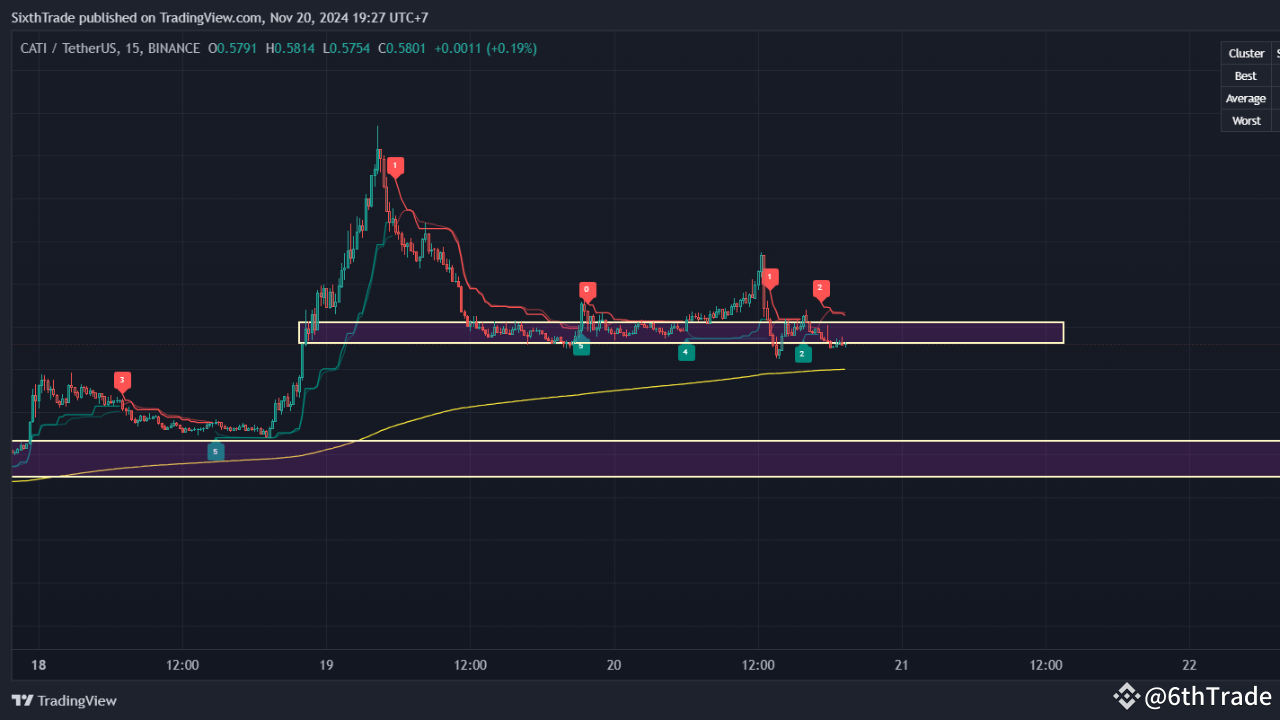Click the red "6" marker above the resistance zone
Viewport: 1280px width, 720px height.
coord(587,290)
